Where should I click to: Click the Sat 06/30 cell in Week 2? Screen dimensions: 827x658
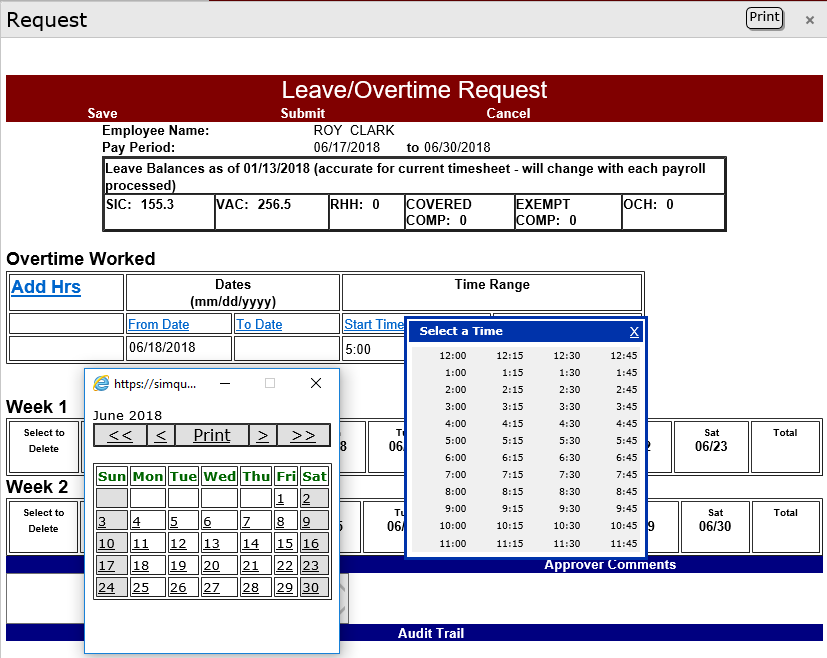[x=715, y=527]
